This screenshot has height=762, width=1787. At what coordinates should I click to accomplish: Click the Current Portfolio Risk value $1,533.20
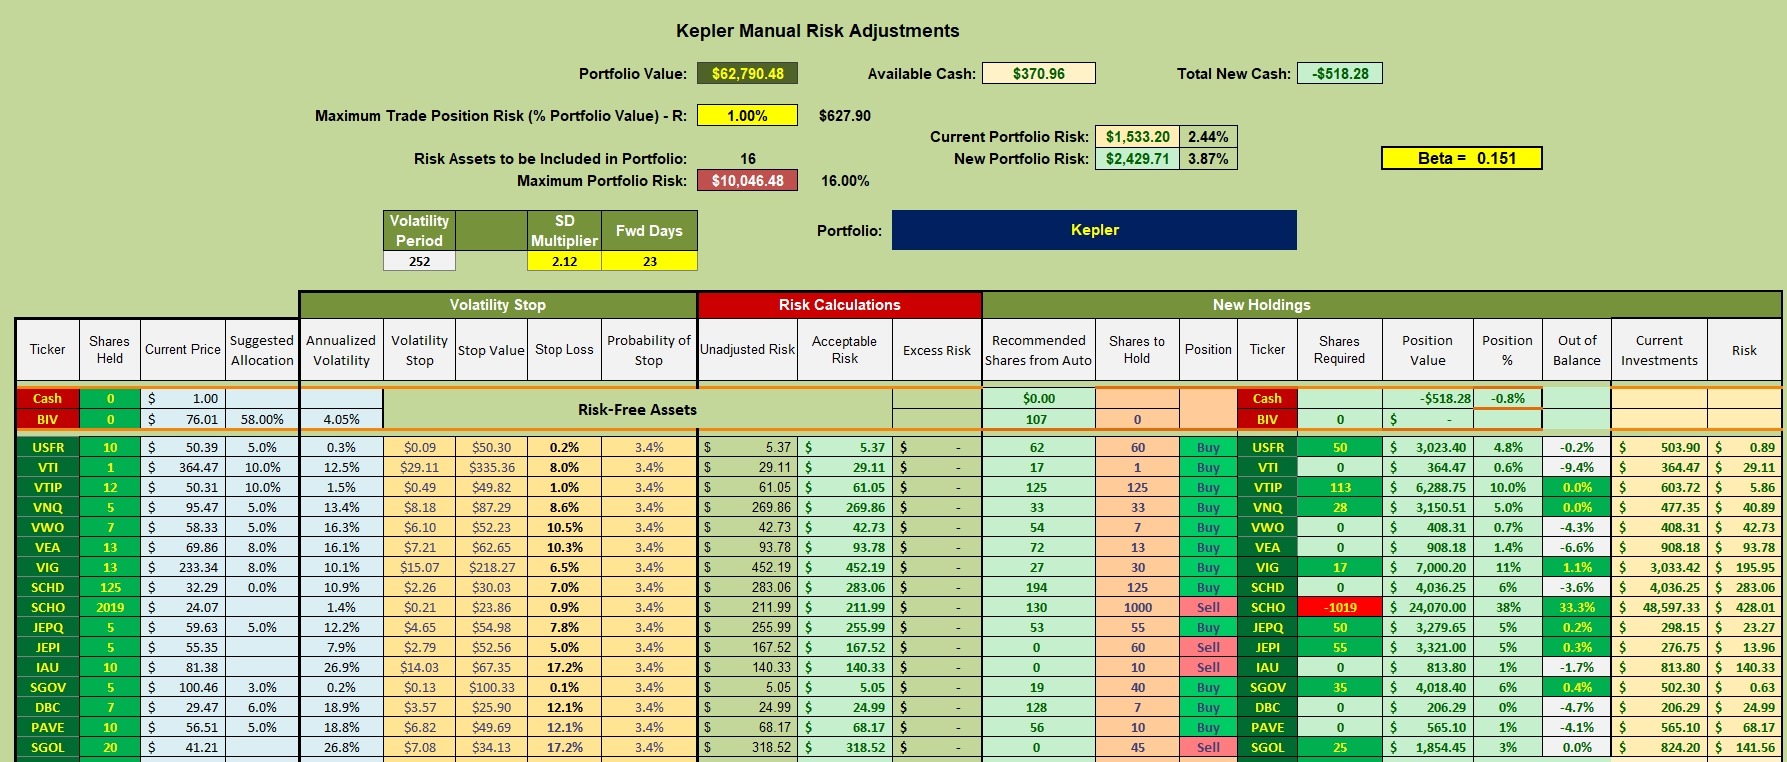coord(1137,137)
